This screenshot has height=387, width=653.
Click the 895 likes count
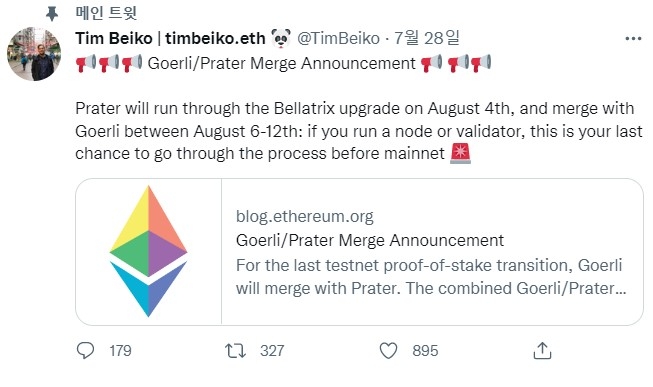tap(425, 351)
